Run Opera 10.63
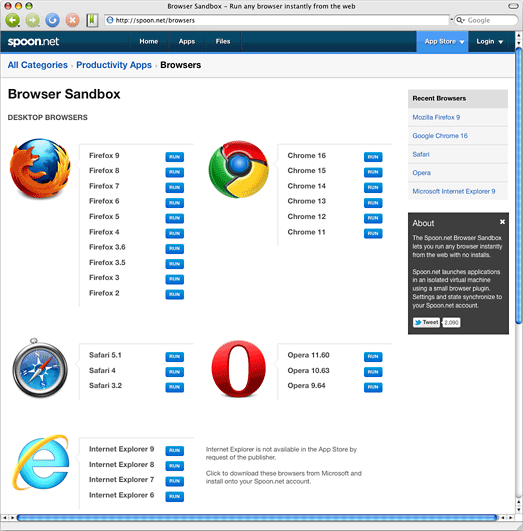 (373, 372)
